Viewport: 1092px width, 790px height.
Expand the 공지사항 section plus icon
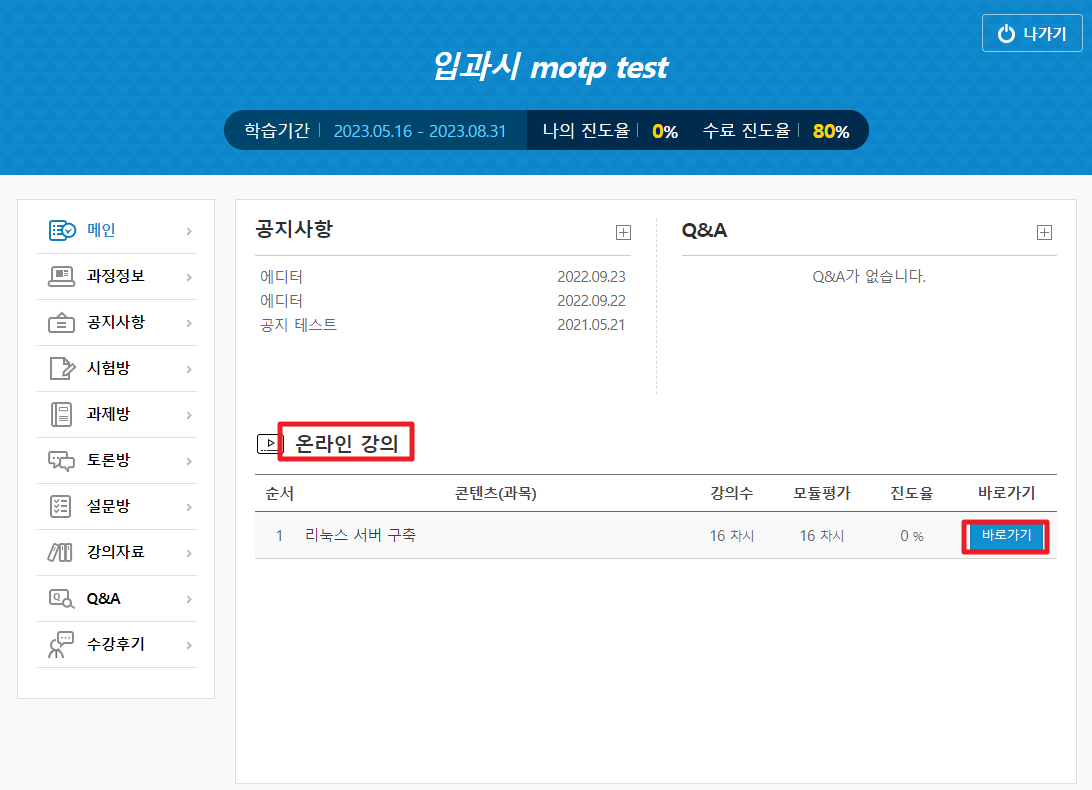pos(623,232)
